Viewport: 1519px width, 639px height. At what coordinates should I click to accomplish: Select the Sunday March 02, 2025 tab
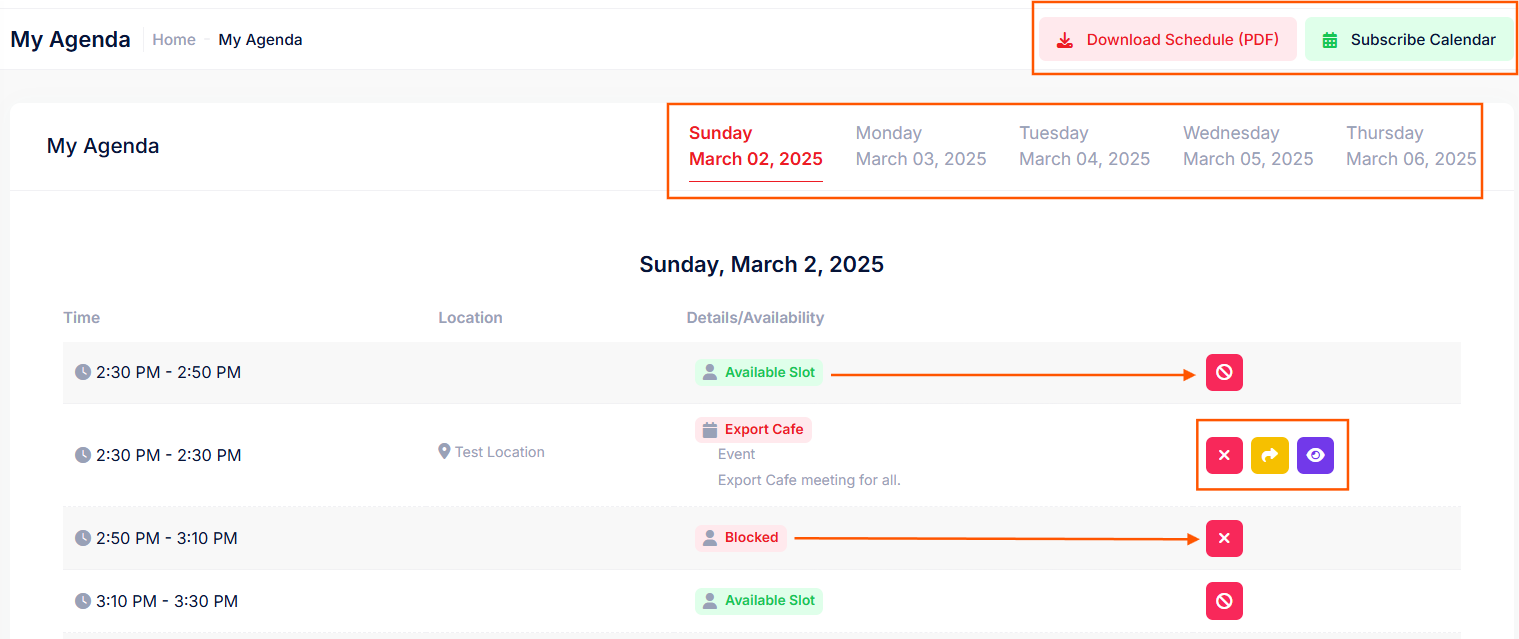click(755, 146)
